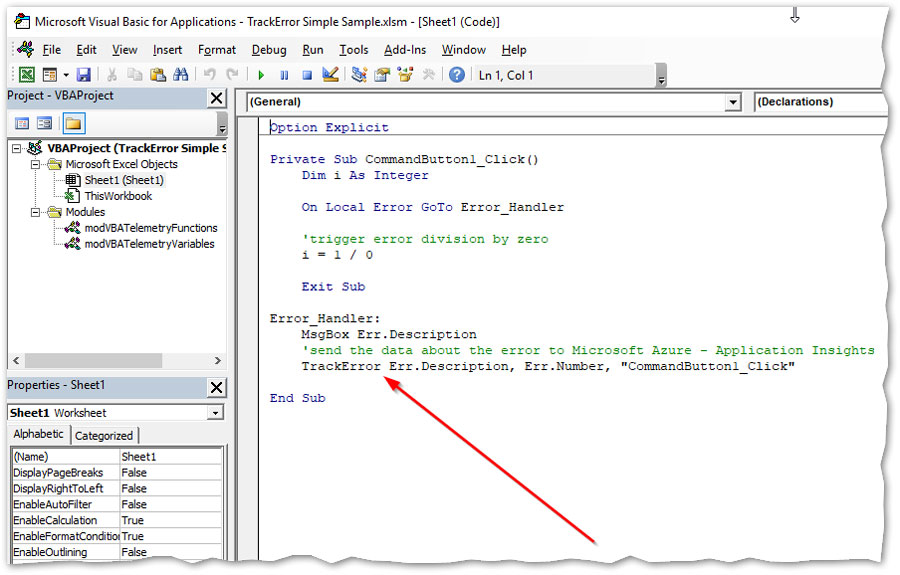Open the View menu
The width and height of the screenshot is (900, 575).
(125, 50)
